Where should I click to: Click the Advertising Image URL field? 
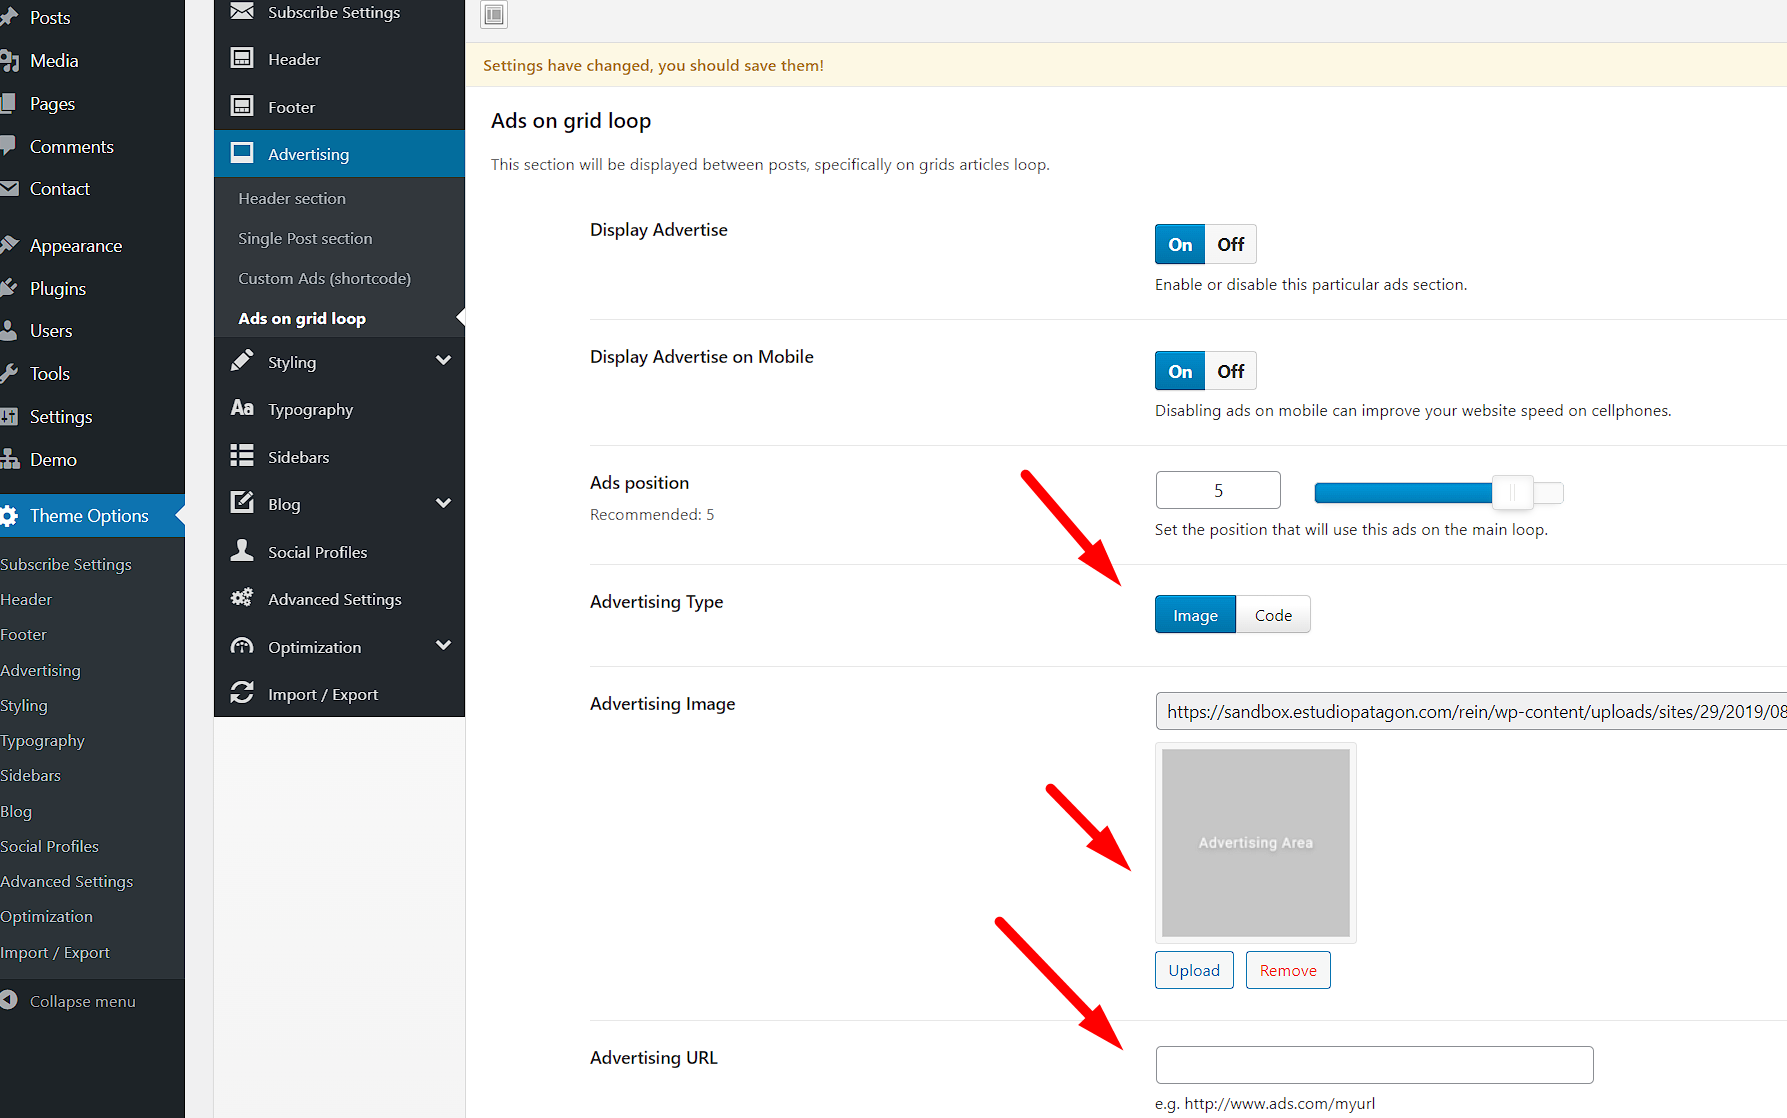(1471, 711)
